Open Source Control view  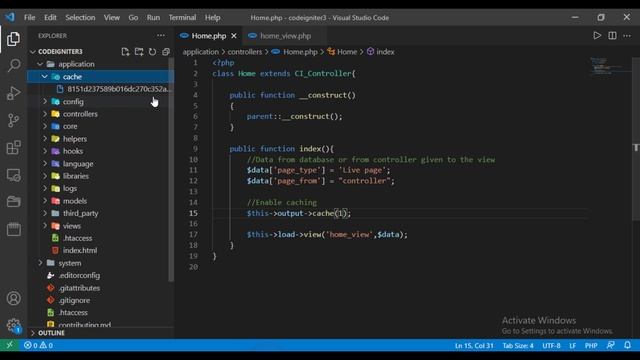click(13, 120)
